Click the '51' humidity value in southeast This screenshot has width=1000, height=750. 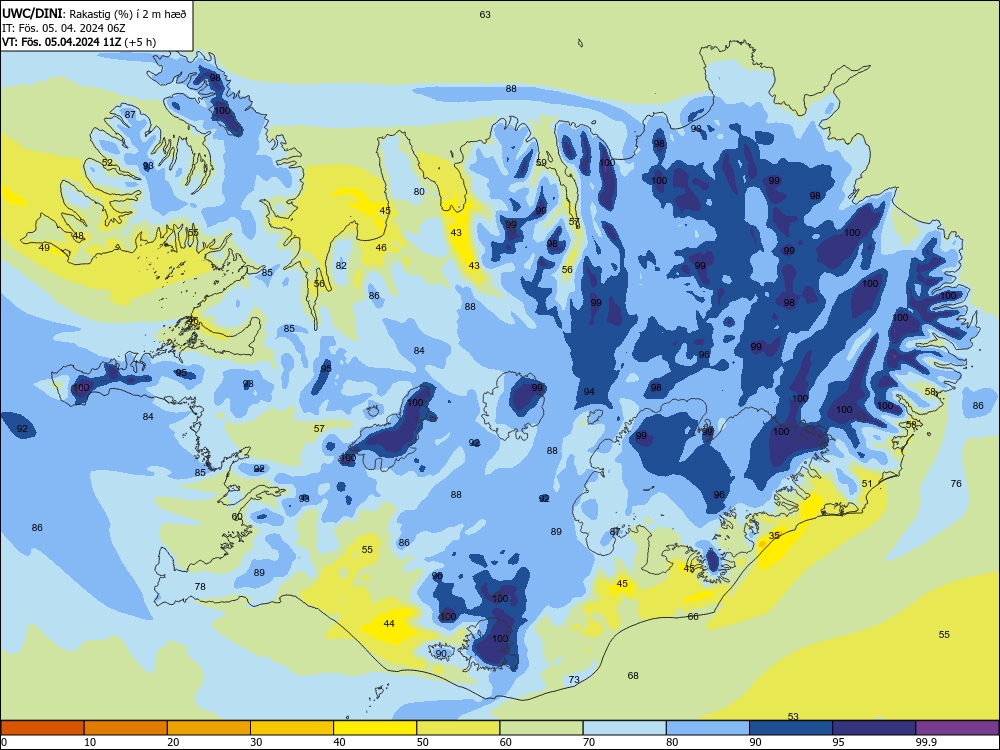pos(867,483)
